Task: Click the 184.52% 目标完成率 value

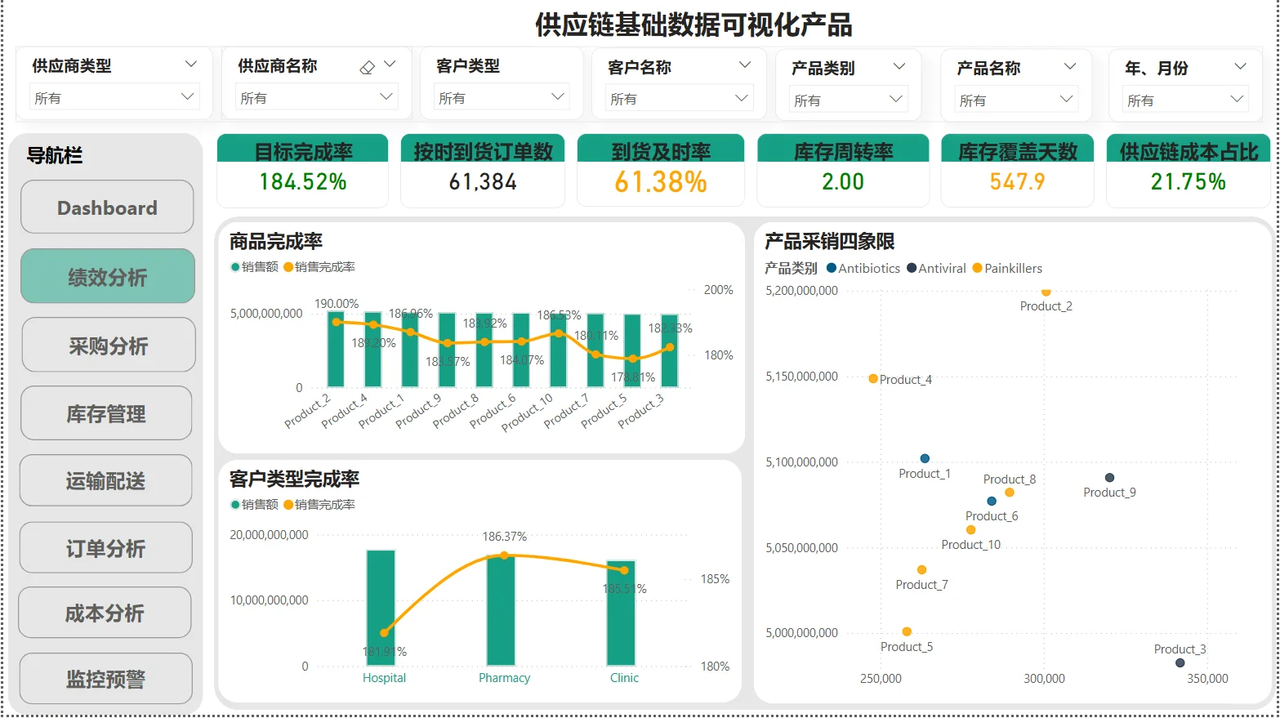Action: pos(303,182)
